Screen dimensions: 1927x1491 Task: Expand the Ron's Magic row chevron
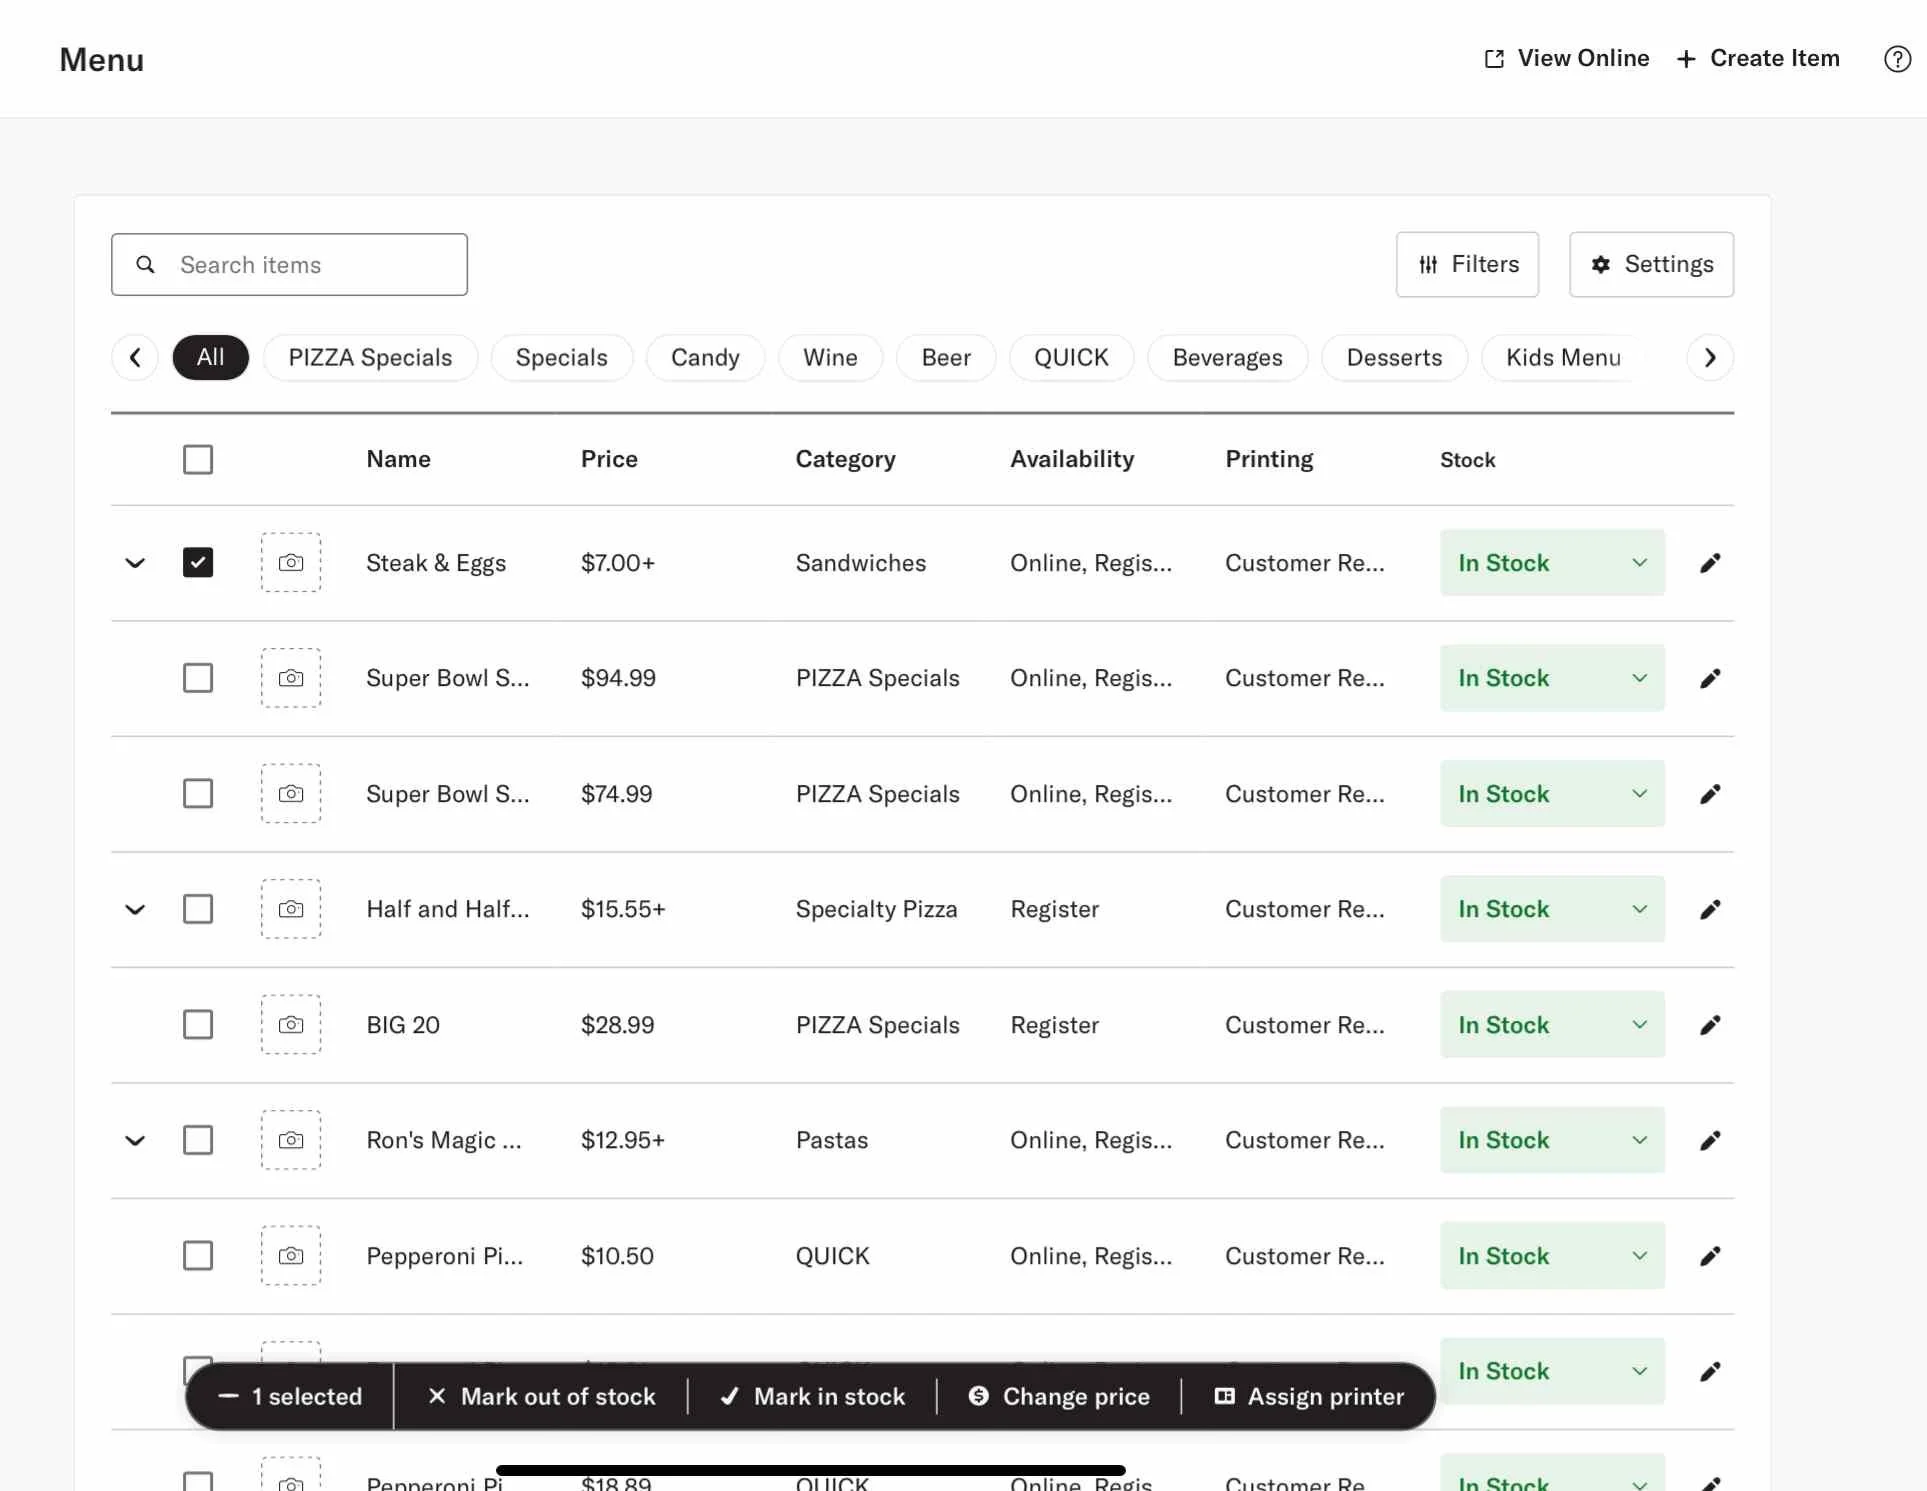pyautogui.click(x=135, y=1140)
